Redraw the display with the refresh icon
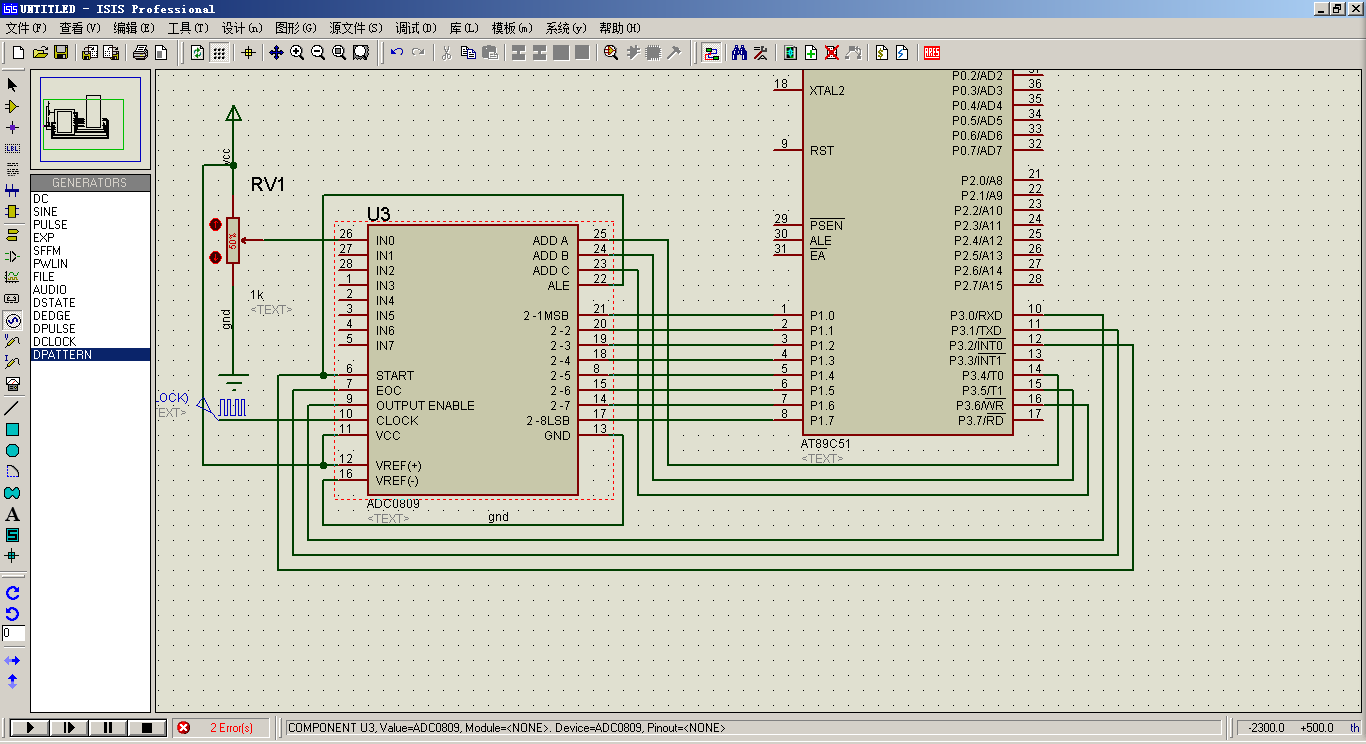The width and height of the screenshot is (1366, 744). point(198,53)
